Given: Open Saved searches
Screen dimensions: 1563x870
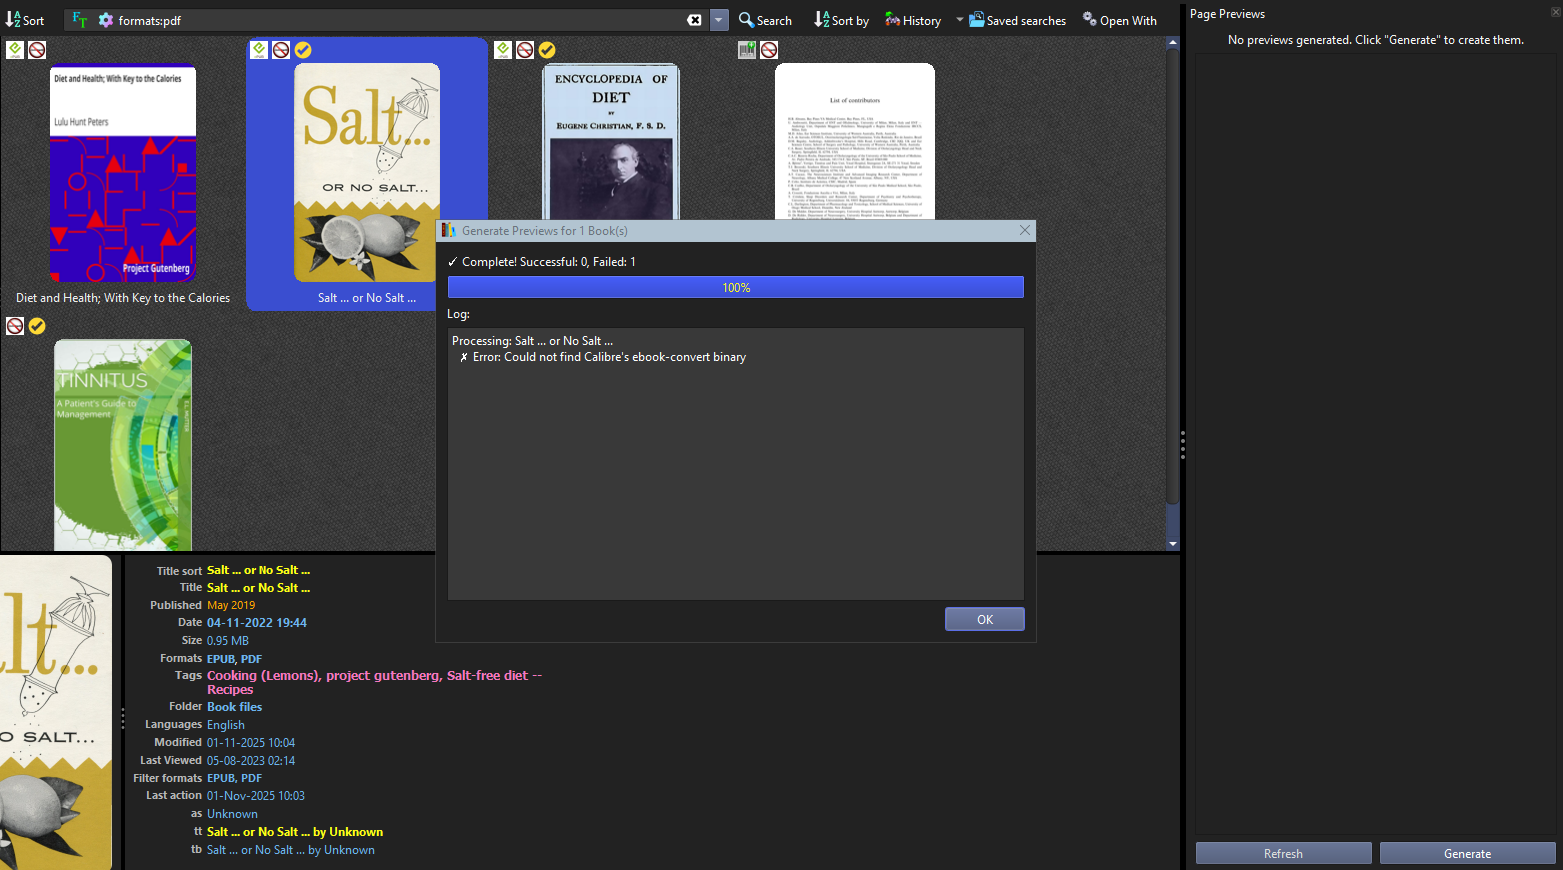Looking at the screenshot, I should coord(1017,20).
